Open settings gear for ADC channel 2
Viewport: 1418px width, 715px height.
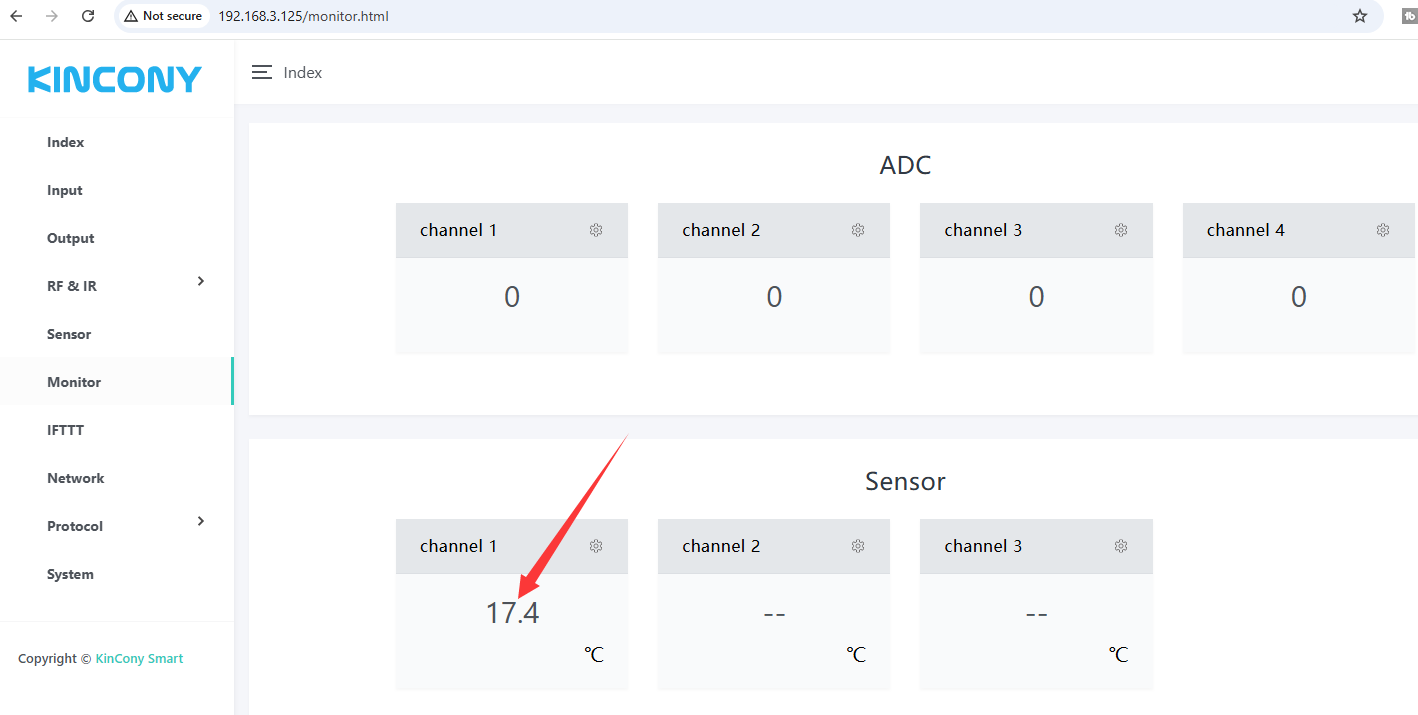[858, 230]
